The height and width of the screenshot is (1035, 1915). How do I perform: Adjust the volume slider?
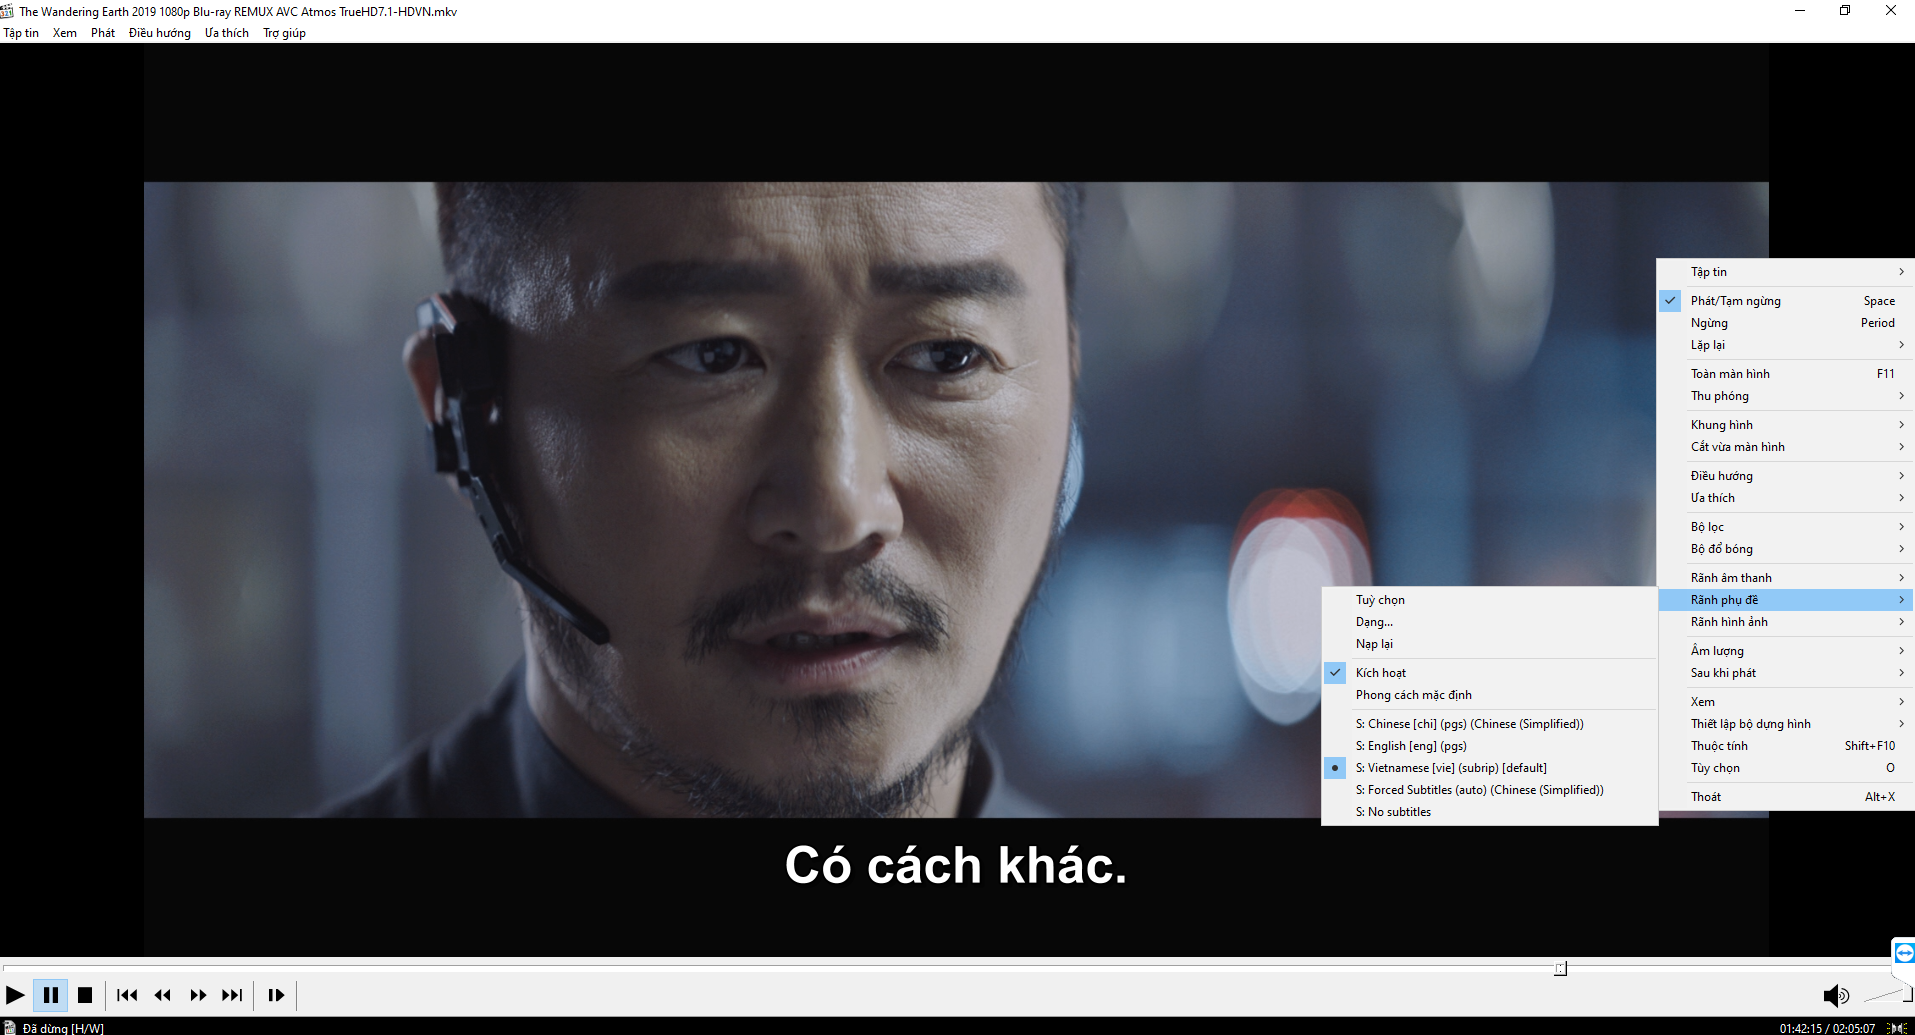point(1887,994)
